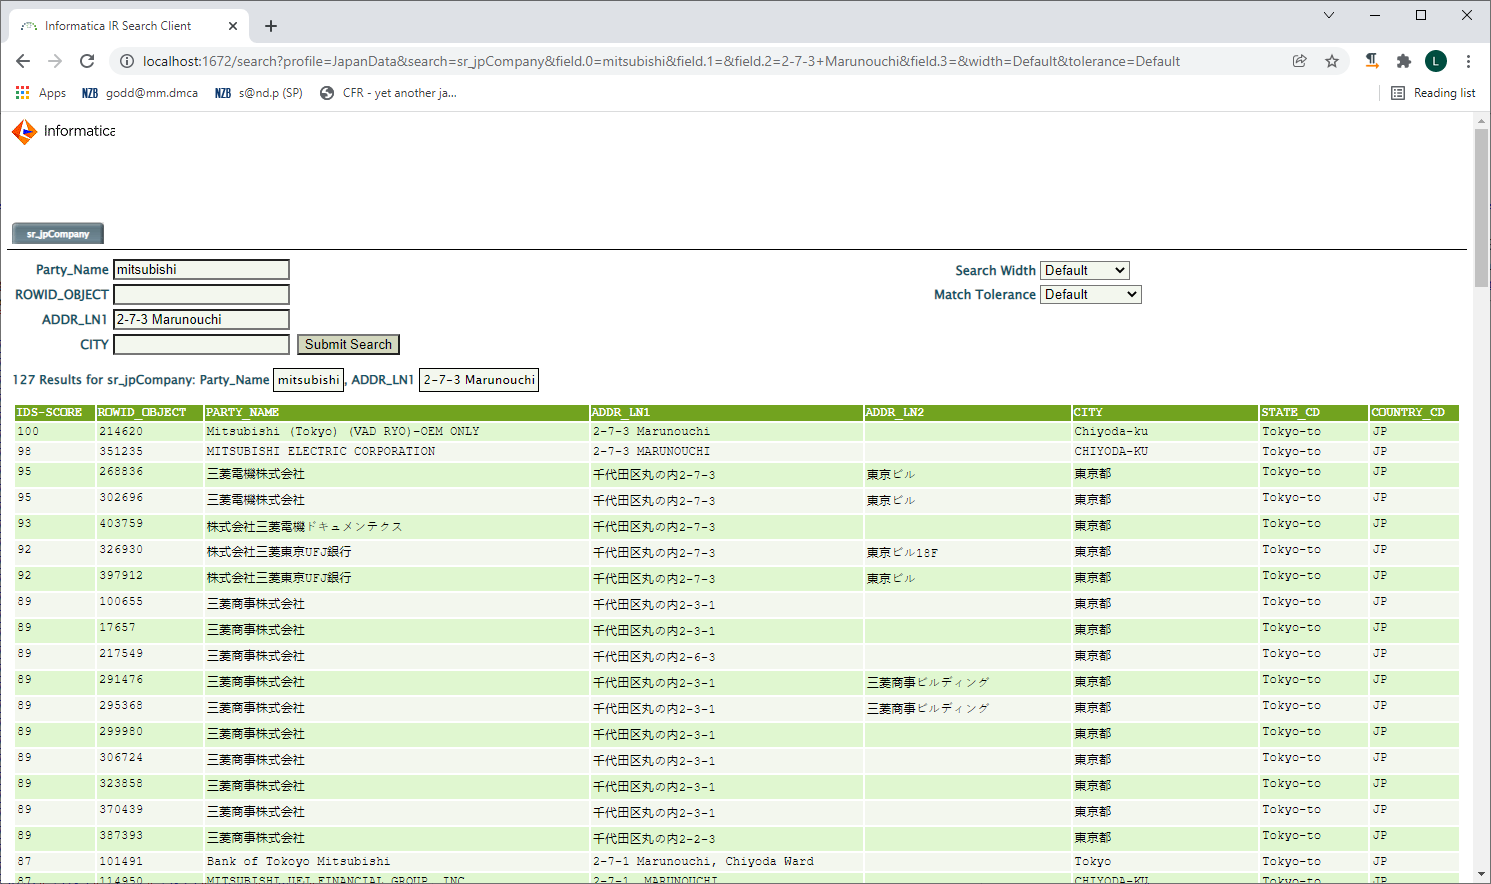This screenshot has height=884, width=1491.
Task: Open the Reading list
Action: (x=1433, y=93)
